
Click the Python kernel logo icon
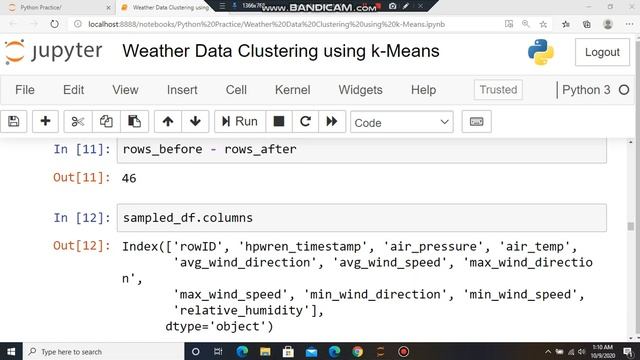pyautogui.click(x=541, y=52)
